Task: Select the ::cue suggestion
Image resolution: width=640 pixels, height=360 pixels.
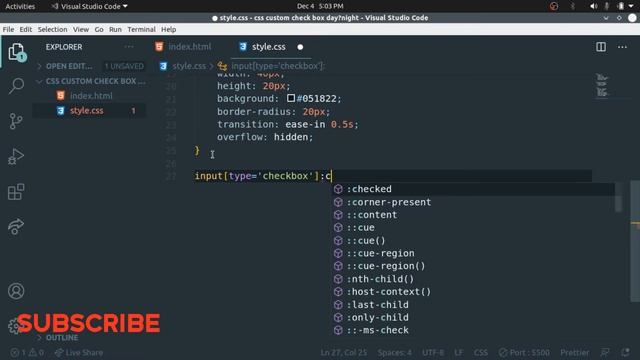Action: [x=360, y=227]
